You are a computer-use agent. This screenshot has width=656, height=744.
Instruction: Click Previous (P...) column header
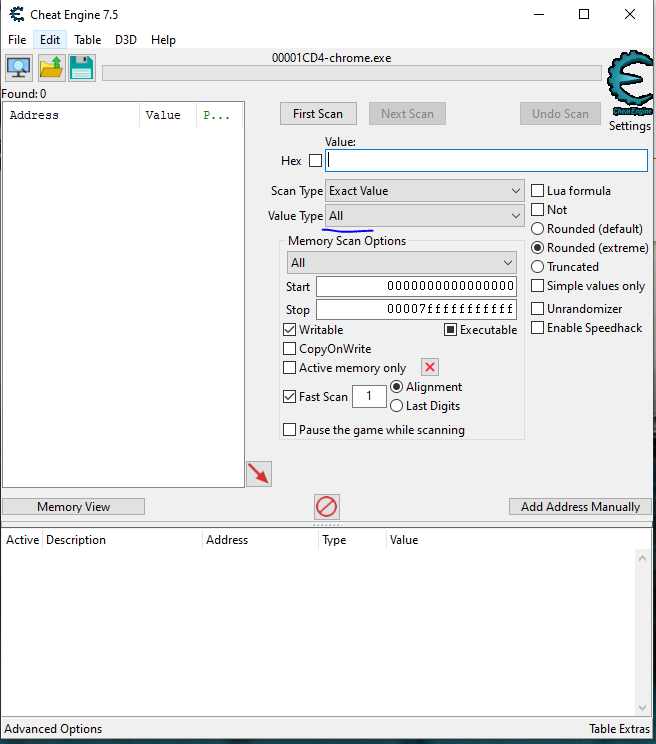pos(220,115)
